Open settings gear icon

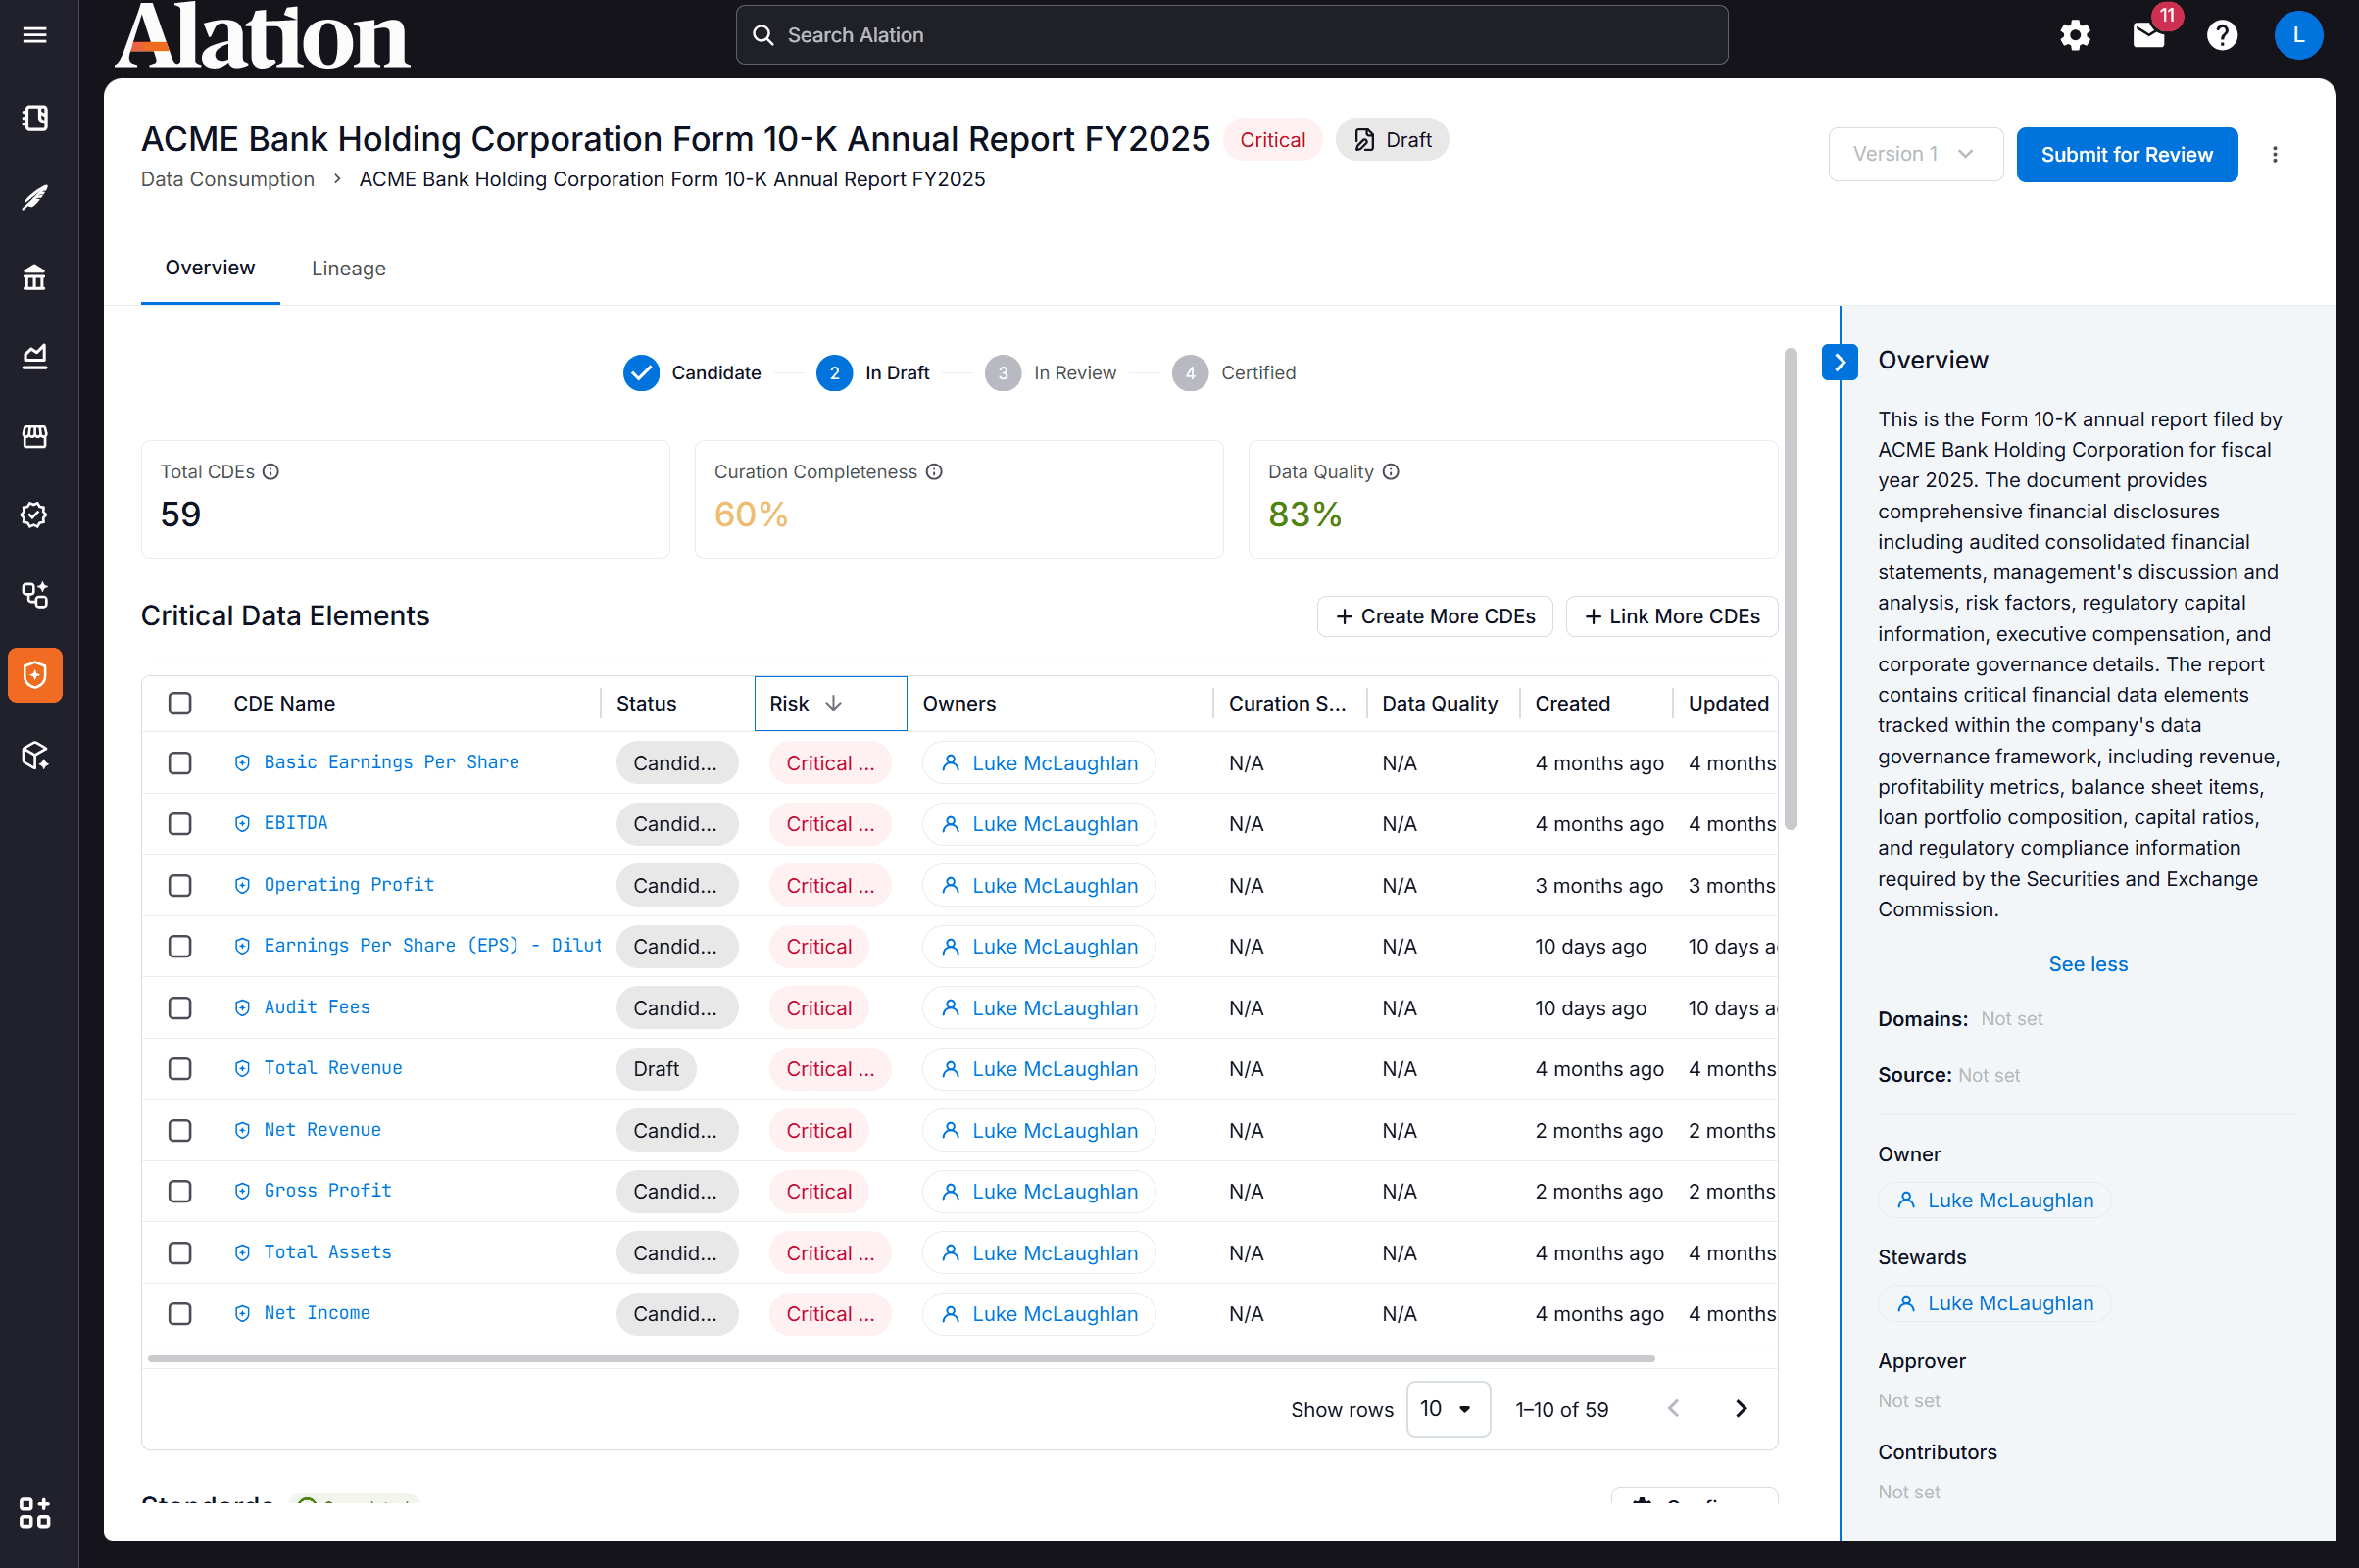pos(2075,35)
